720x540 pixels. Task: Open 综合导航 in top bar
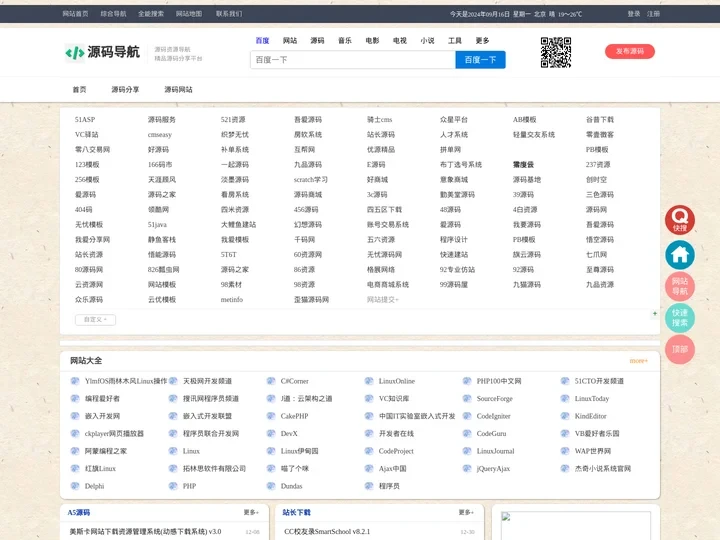click(113, 14)
